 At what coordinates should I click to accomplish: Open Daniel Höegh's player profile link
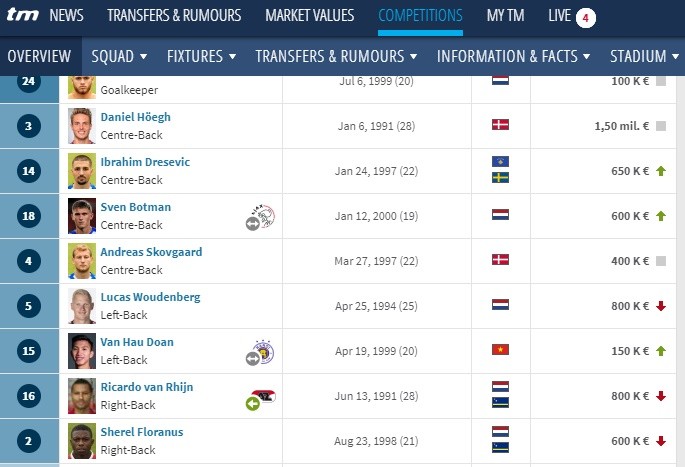click(135, 117)
